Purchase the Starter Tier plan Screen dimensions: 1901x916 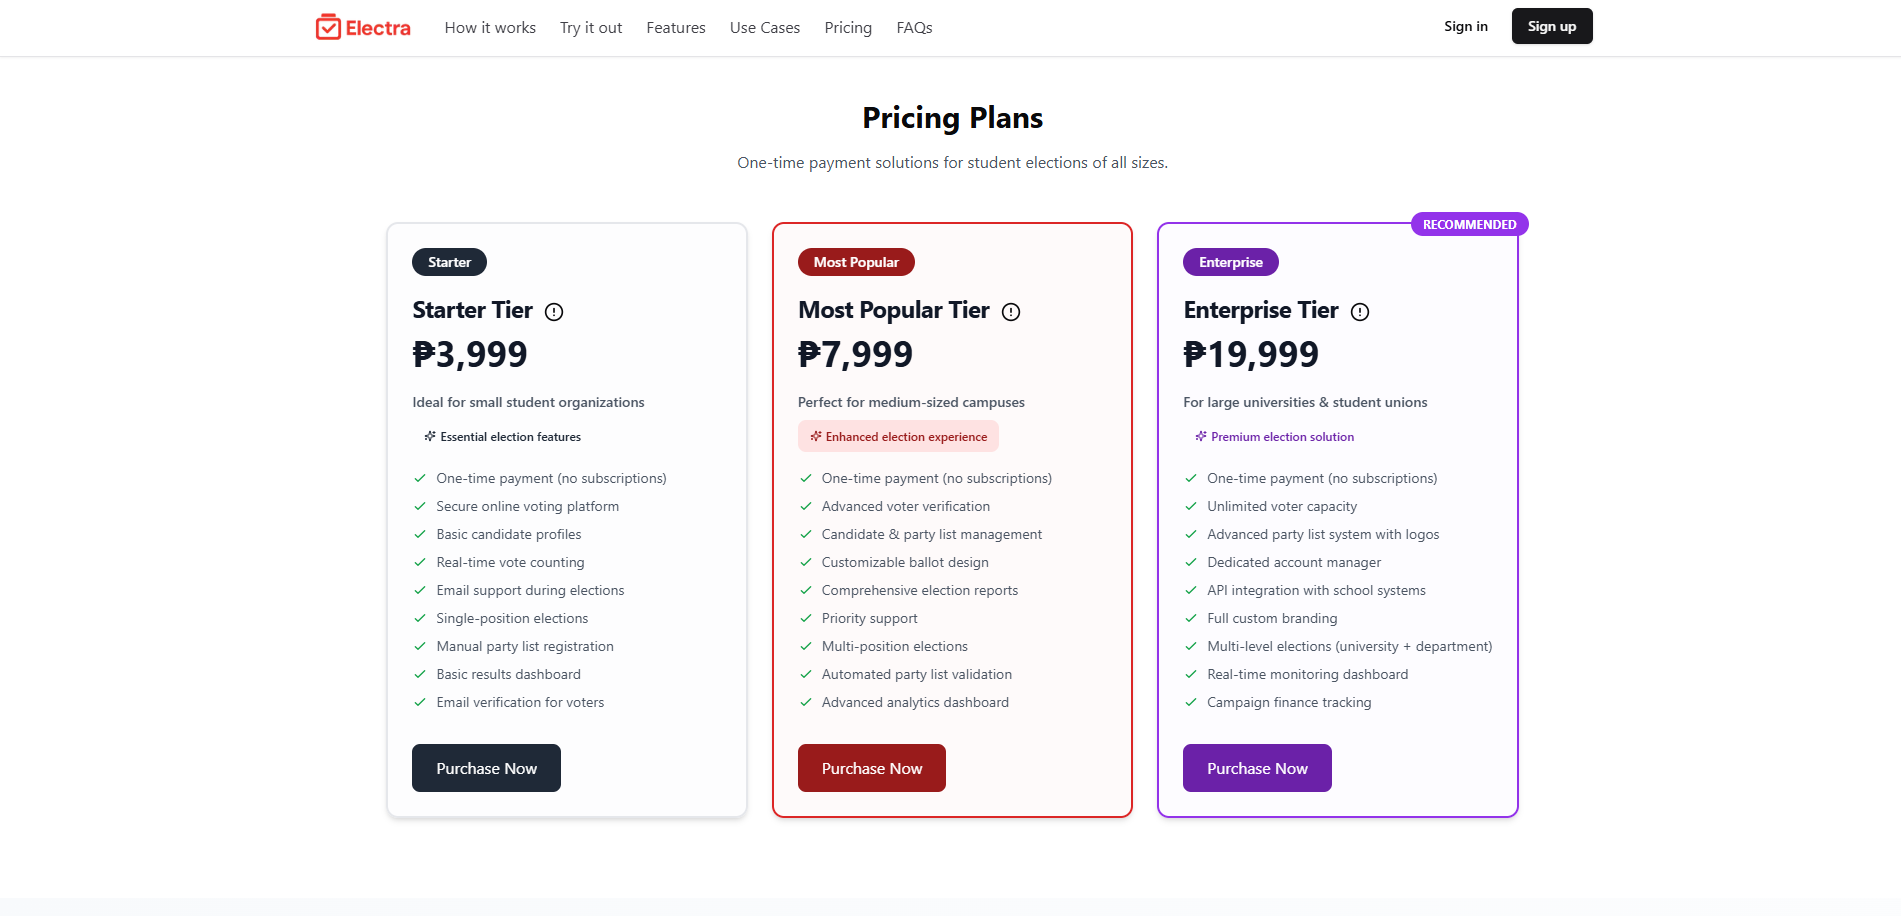[486, 768]
